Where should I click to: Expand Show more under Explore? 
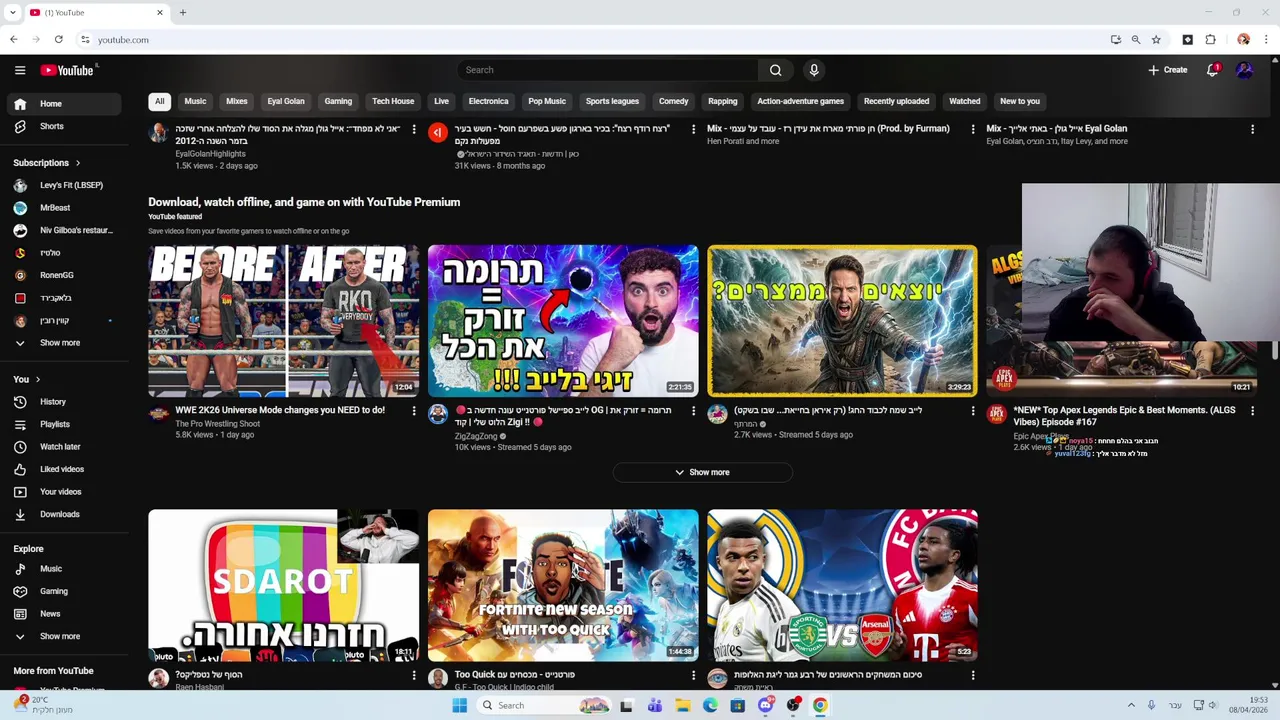pyautogui.click(x=65, y=636)
